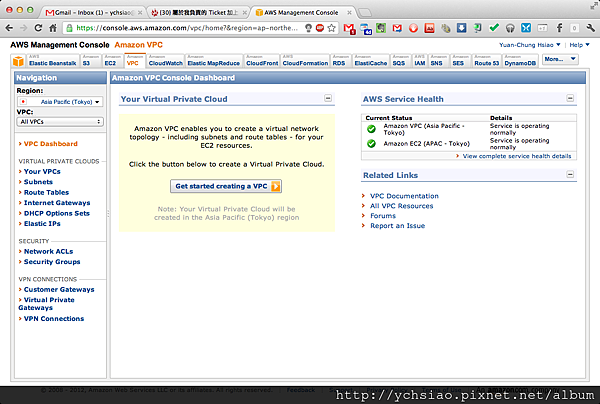Click View complete service health details link
The width and height of the screenshot is (600, 404).
[517, 156]
